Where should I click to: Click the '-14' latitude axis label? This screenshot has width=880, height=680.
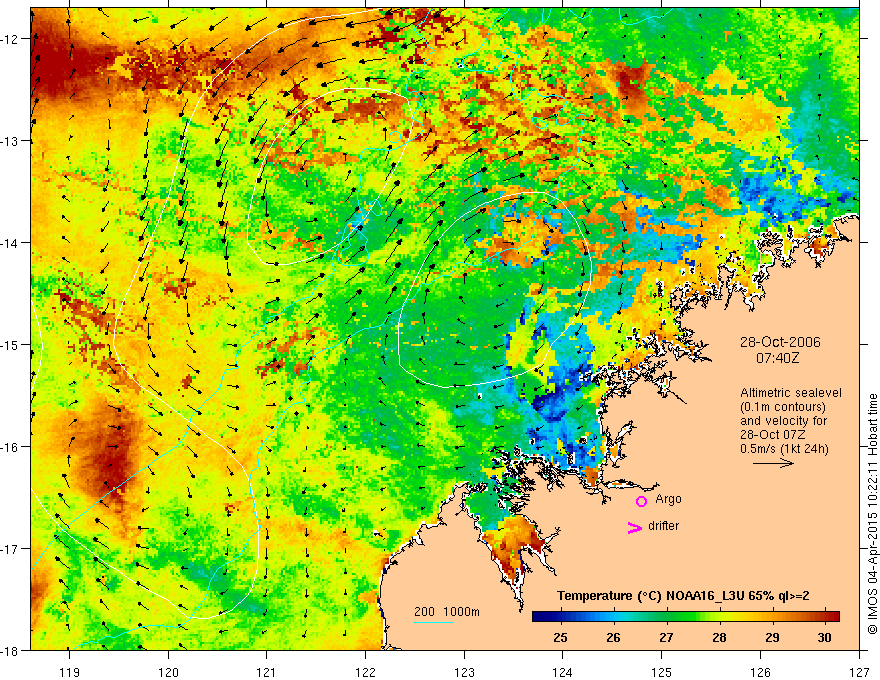[10, 243]
